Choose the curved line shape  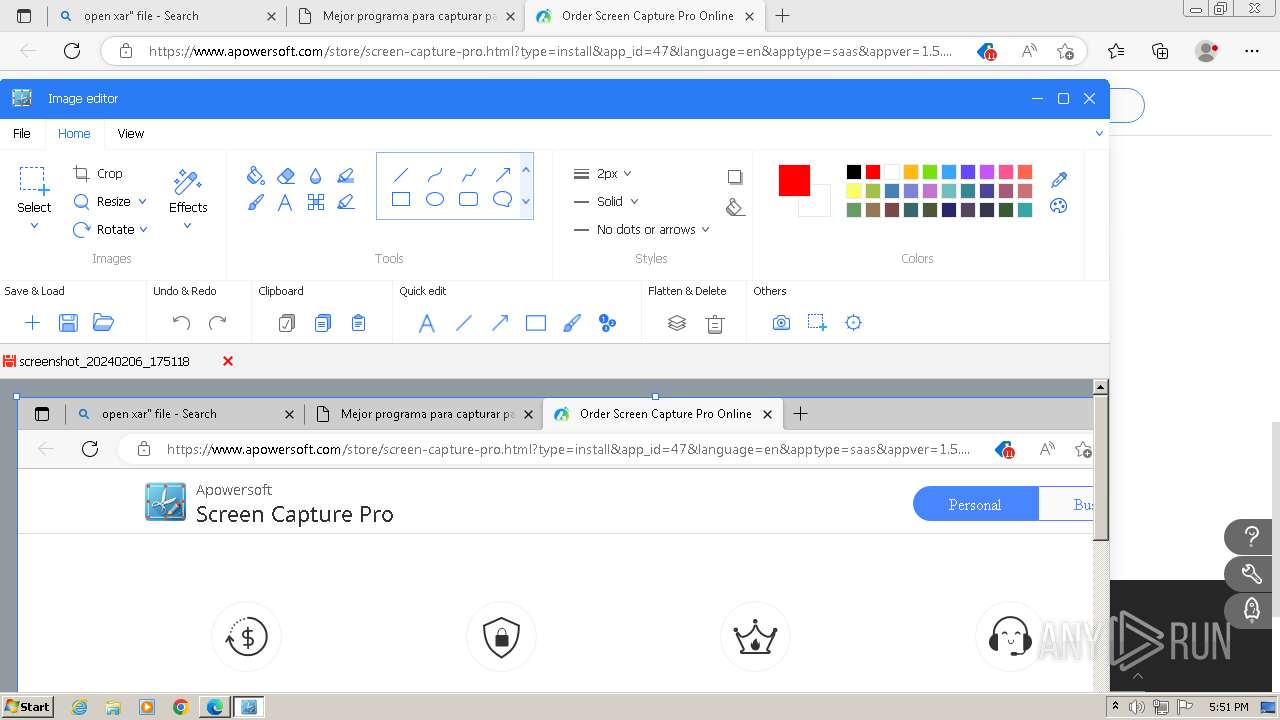(x=434, y=174)
